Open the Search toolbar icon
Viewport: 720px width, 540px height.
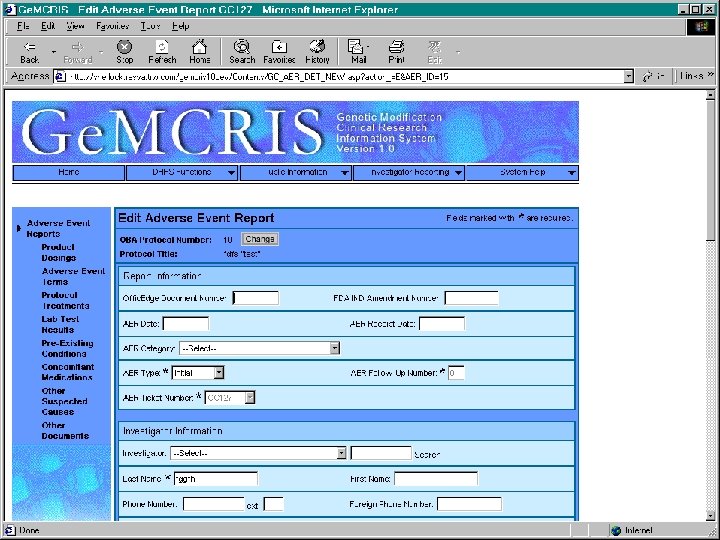(242, 46)
